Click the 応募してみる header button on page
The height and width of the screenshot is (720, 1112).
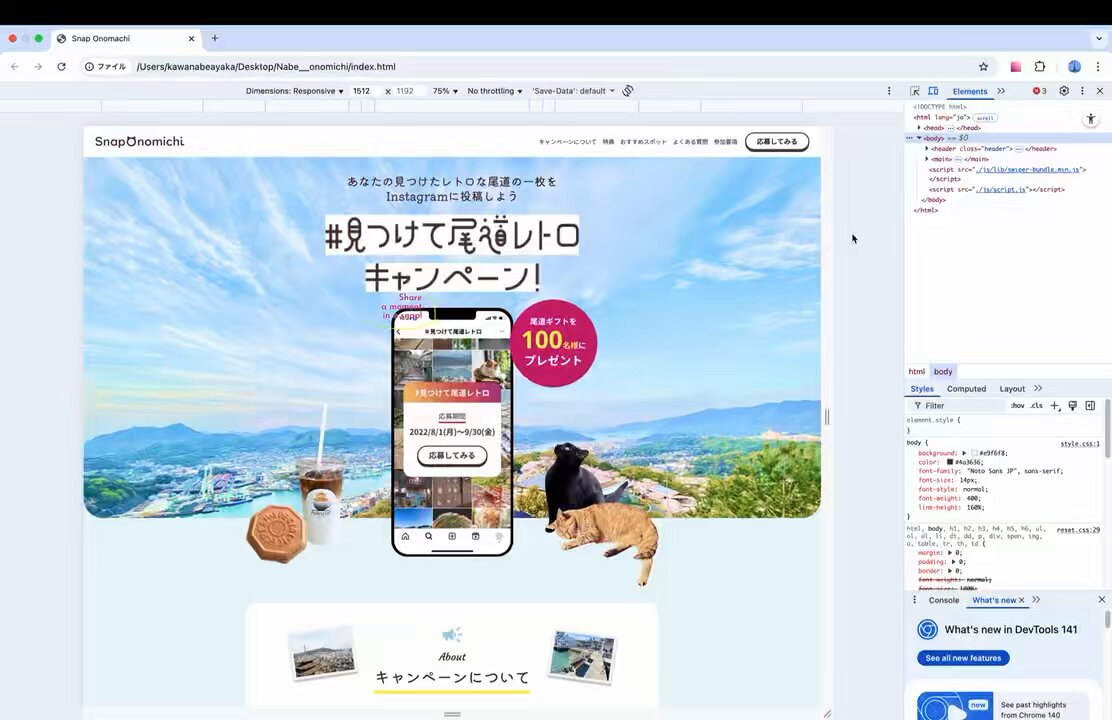777,142
